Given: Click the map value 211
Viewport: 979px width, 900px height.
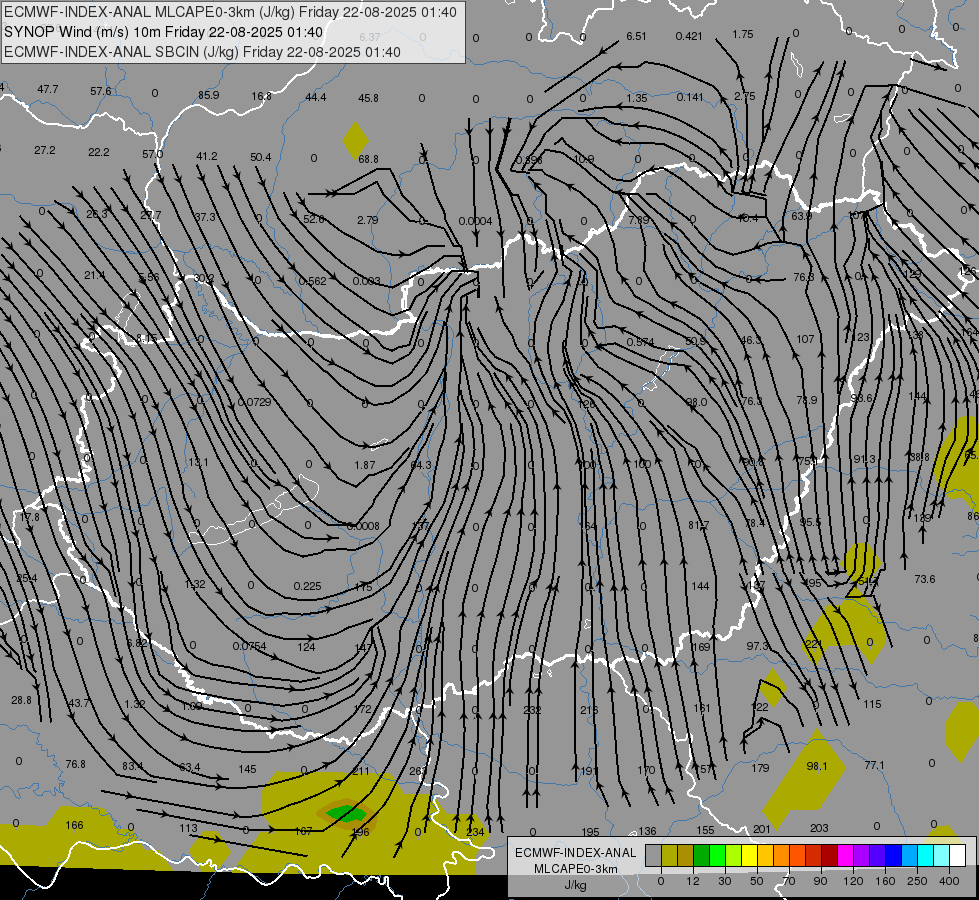Looking at the screenshot, I should point(361,771).
